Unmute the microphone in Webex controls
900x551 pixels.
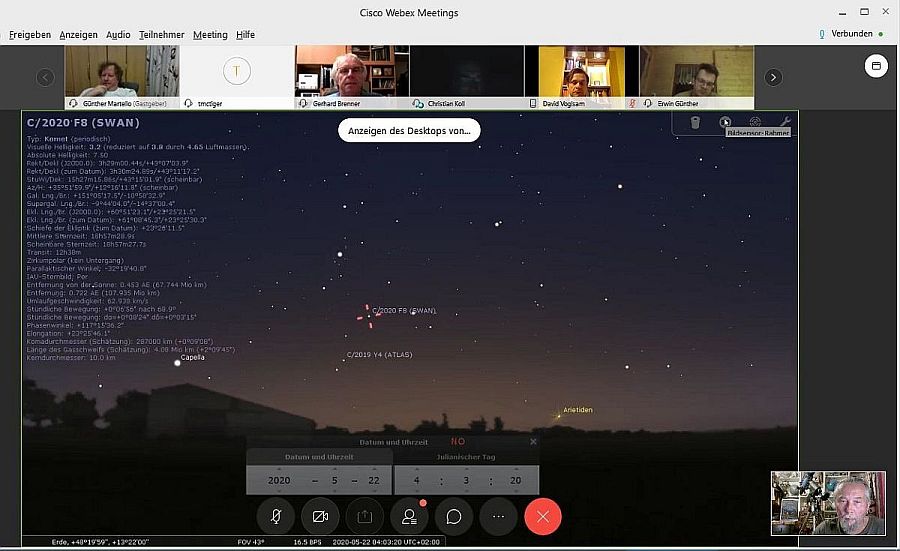tap(275, 516)
